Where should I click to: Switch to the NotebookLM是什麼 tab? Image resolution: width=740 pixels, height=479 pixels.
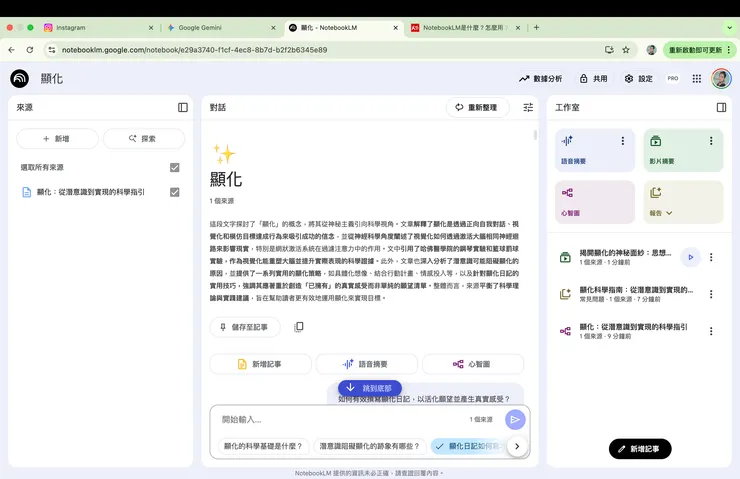coord(465,27)
